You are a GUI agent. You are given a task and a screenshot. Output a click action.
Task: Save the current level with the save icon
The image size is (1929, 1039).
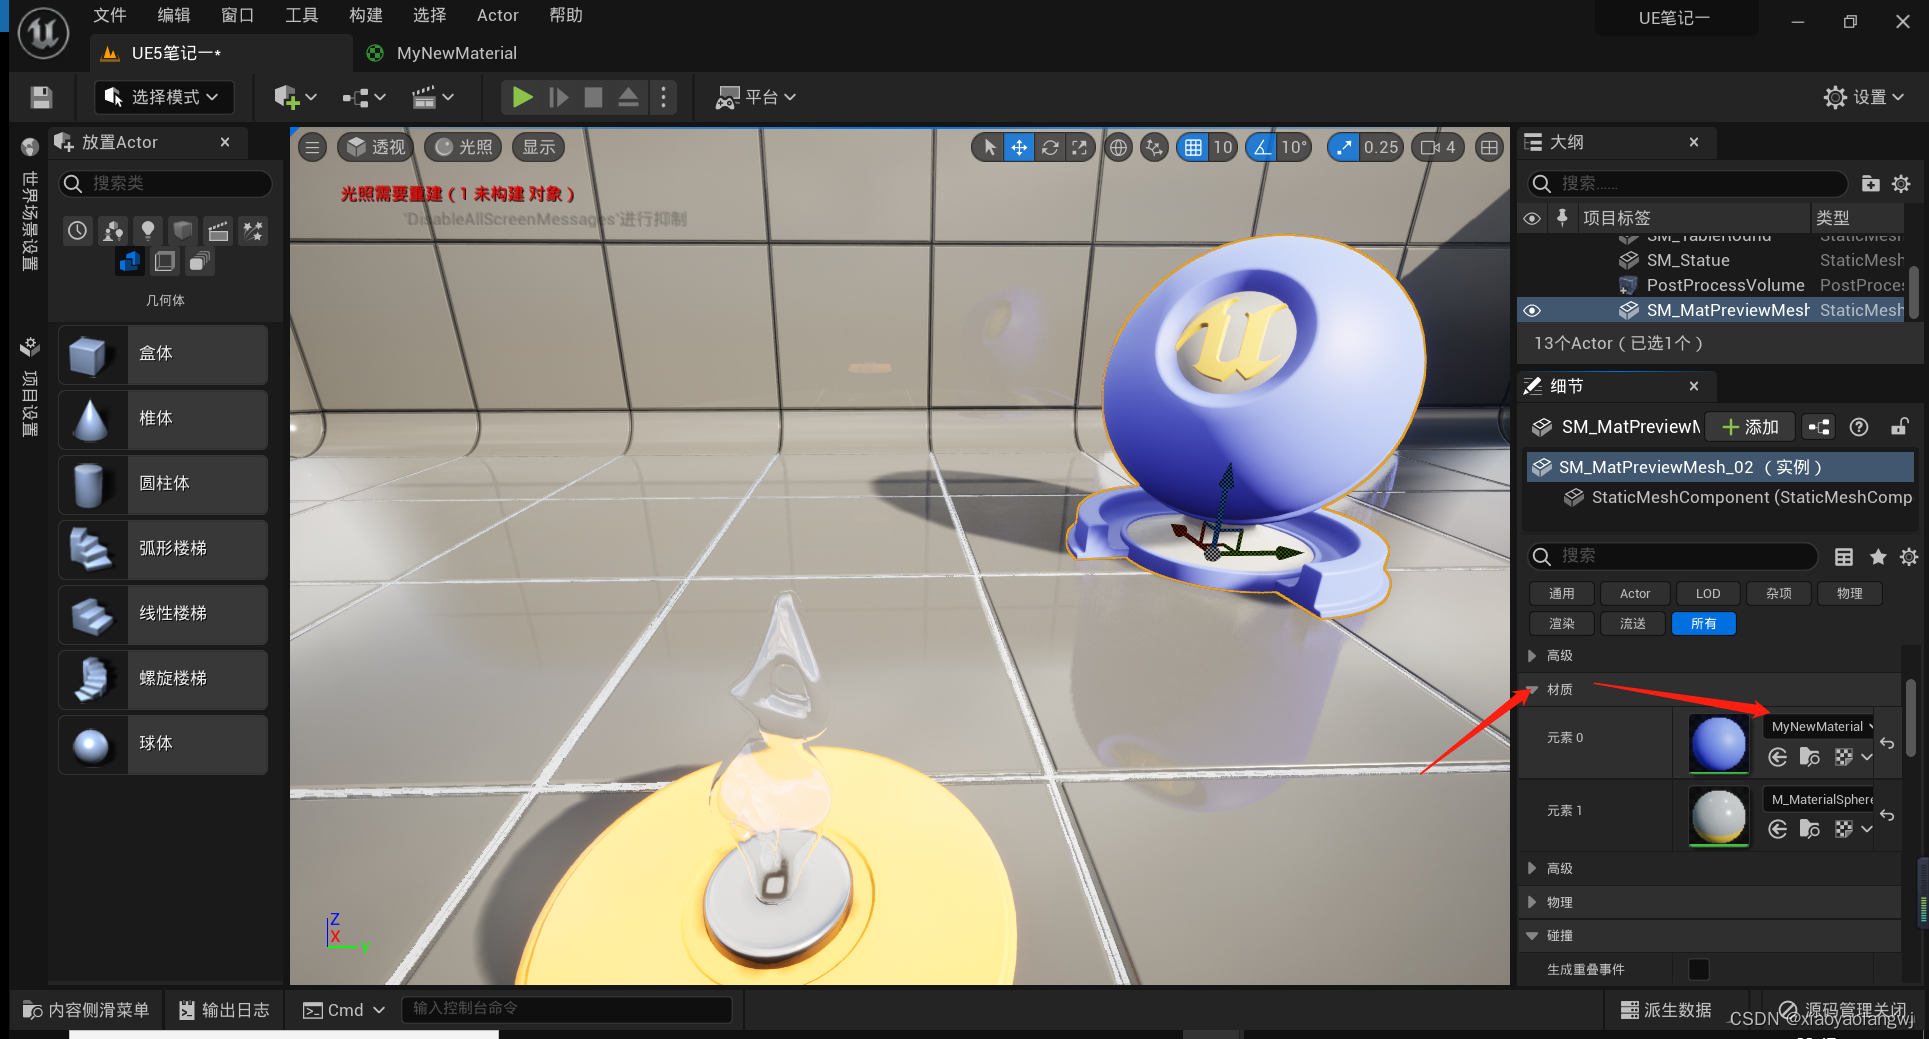[41, 97]
